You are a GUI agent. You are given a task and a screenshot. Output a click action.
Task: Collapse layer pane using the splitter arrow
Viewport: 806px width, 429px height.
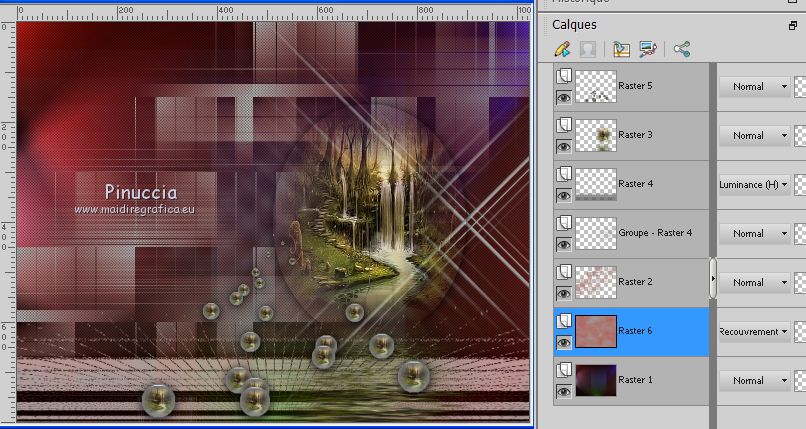pos(713,278)
